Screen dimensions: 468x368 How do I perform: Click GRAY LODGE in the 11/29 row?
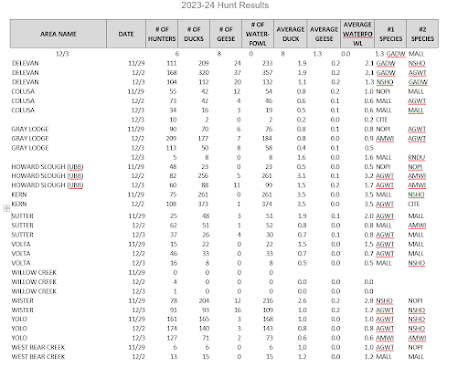click(x=30, y=129)
